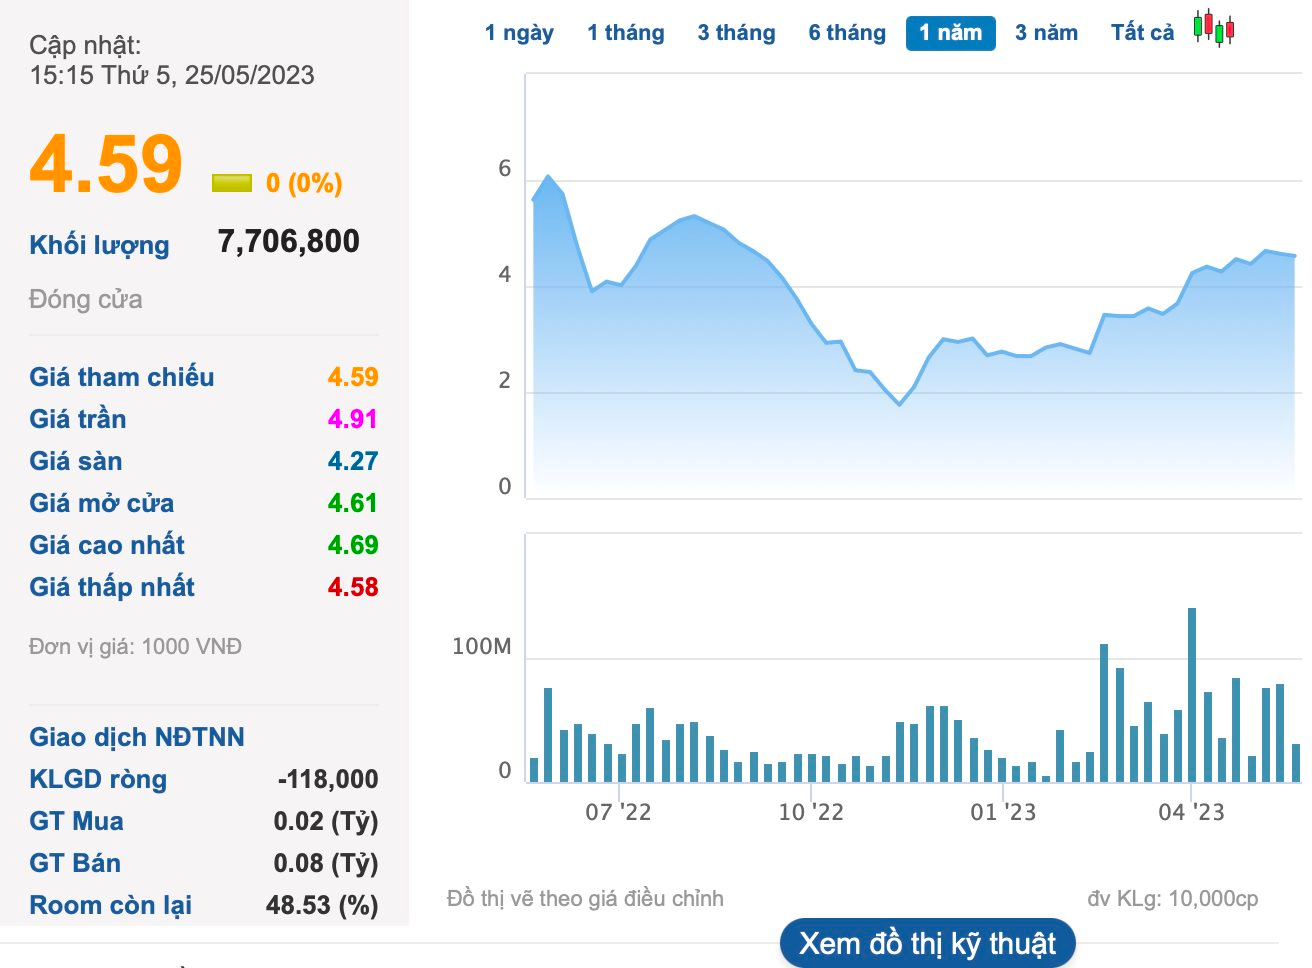The width and height of the screenshot is (1312, 968).
Task: Click 'Room còn lại' label
Action: [x=111, y=905]
